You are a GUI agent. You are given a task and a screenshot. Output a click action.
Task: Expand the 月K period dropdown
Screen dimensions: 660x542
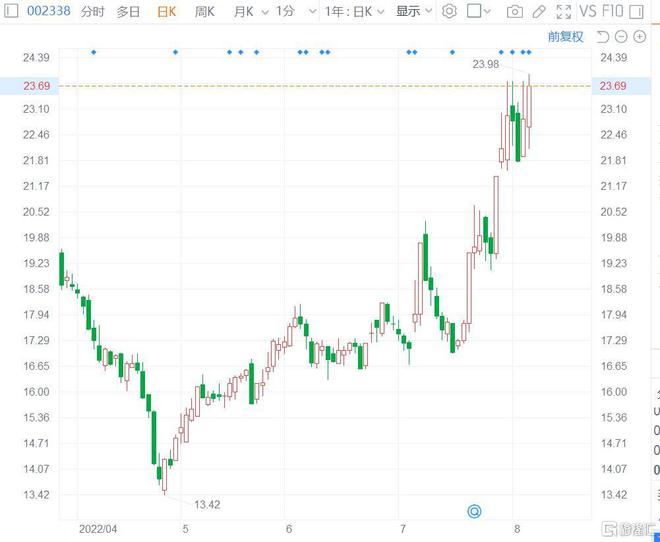(244, 12)
